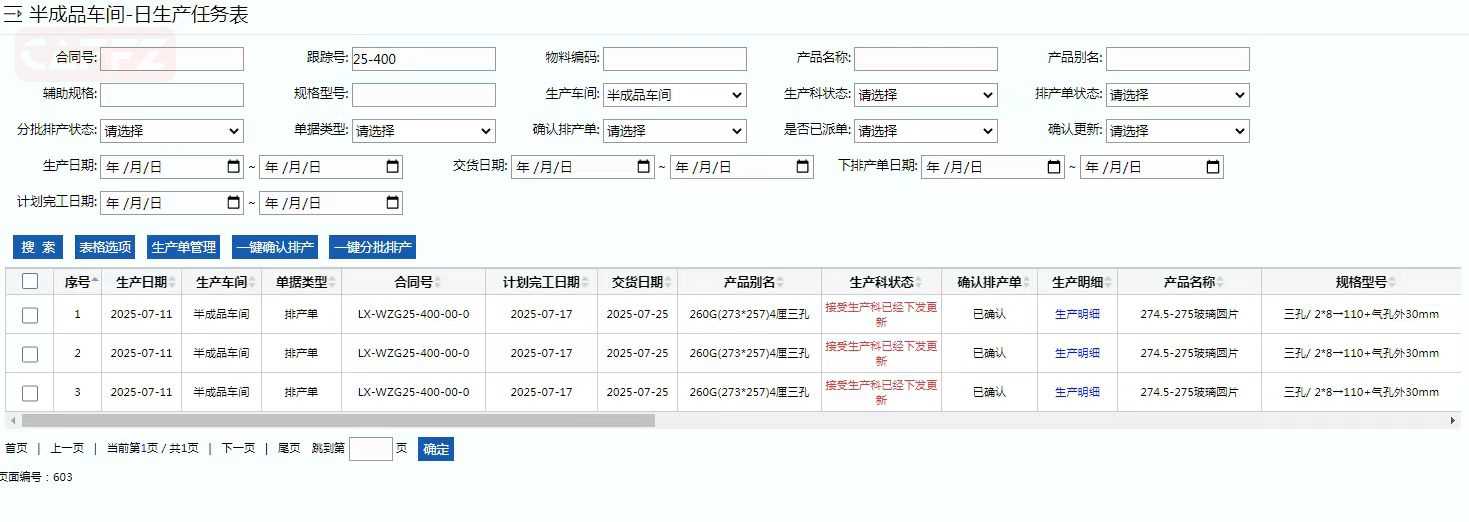This screenshot has width=1469, height=522.
Task: Toggle the hamburger menu icon beside page title
Action: tap(13, 15)
